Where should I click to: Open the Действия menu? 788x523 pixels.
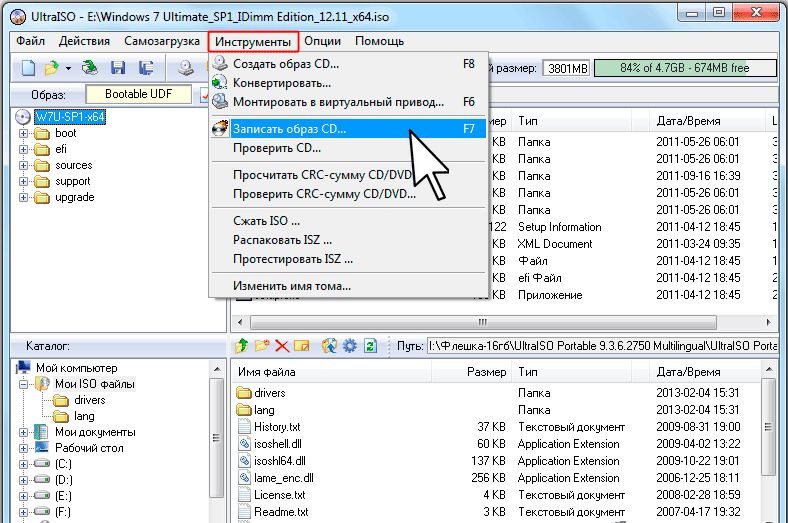point(84,41)
